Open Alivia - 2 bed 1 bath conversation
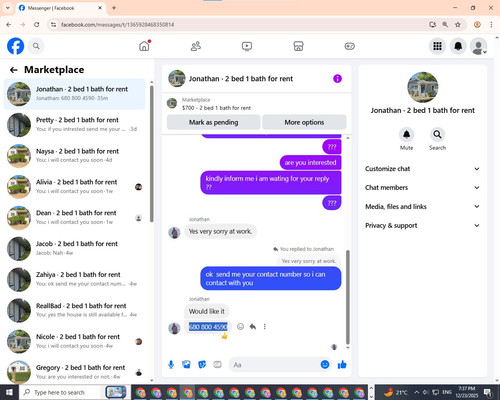The height and width of the screenshot is (400, 500). (x=74, y=187)
